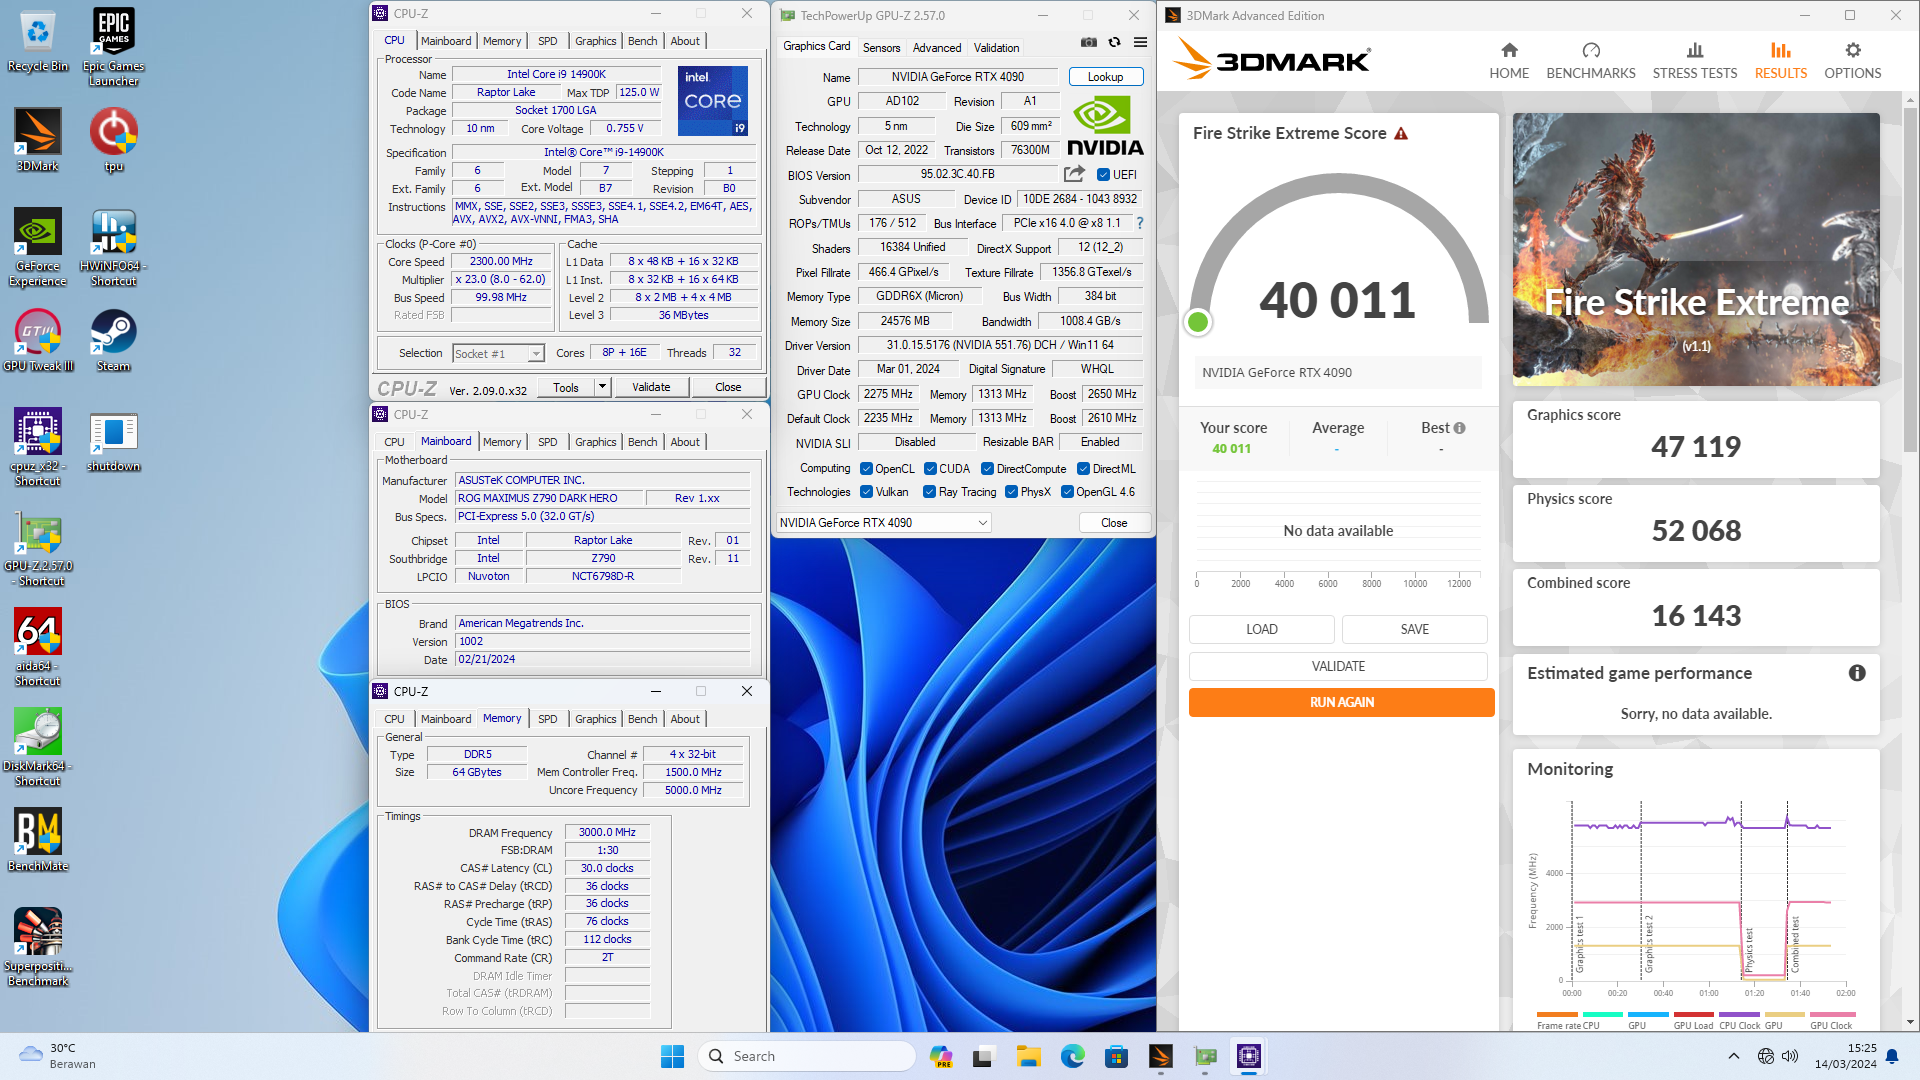Image resolution: width=1920 pixels, height=1080 pixels.
Task: Toggle the CUDA checkbox
Action: 930,468
